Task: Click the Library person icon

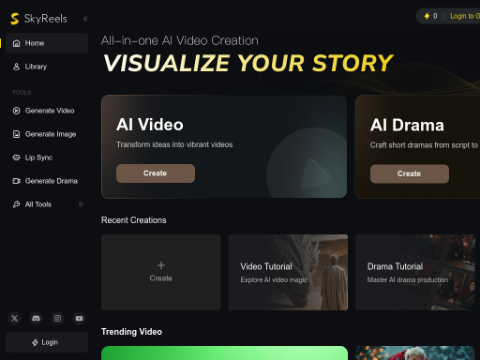Action: [16, 67]
